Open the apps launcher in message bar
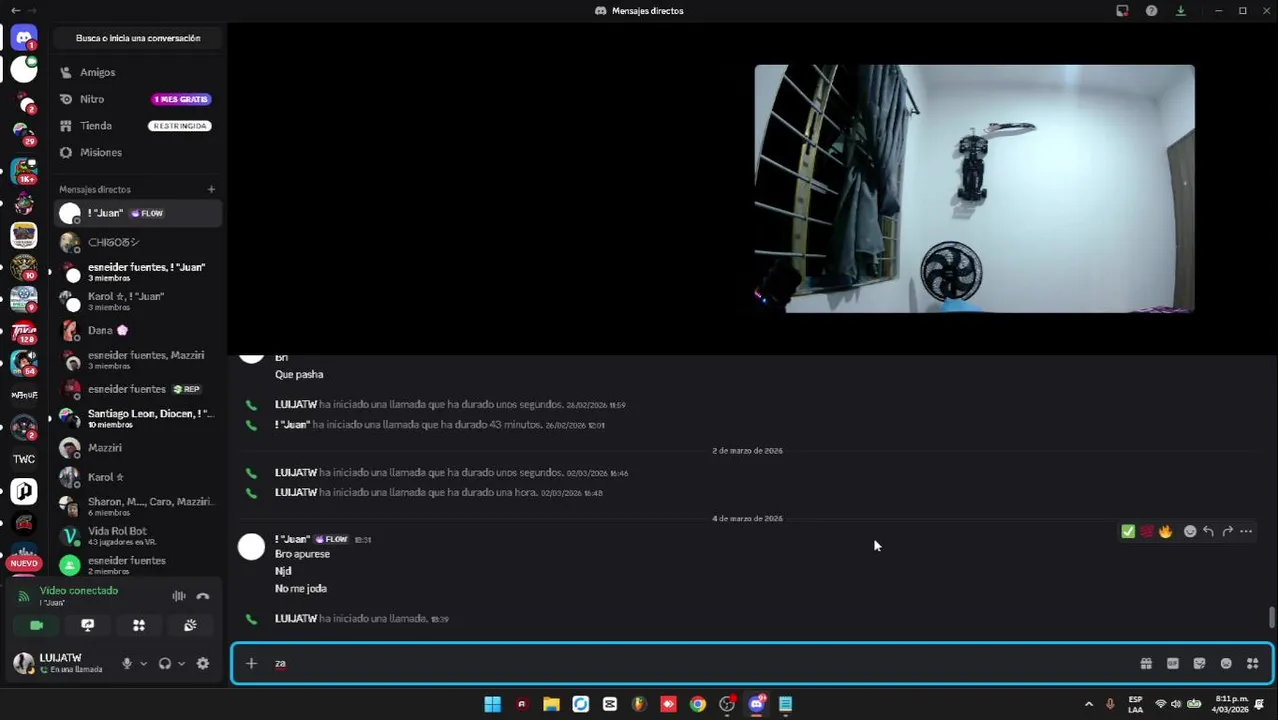The width and height of the screenshot is (1278, 720). [1252, 663]
